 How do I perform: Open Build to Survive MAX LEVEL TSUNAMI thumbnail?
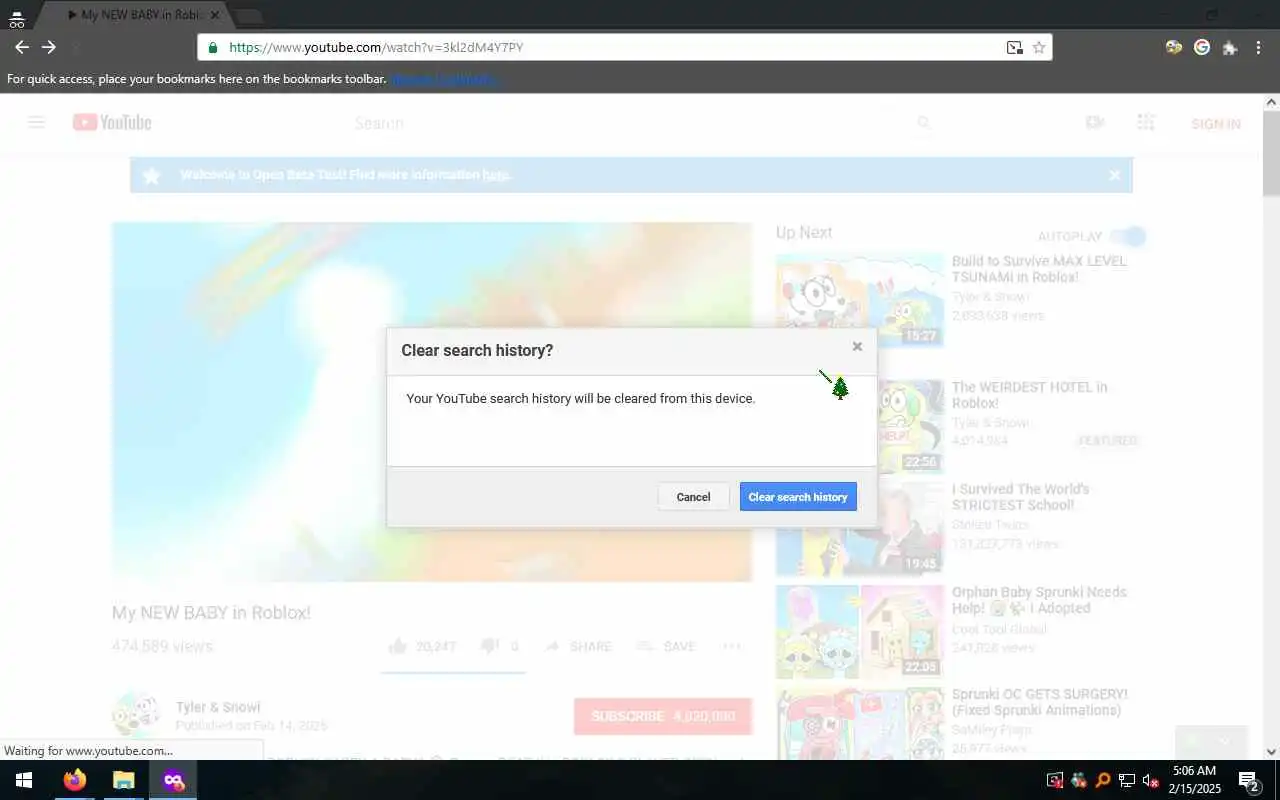860,300
